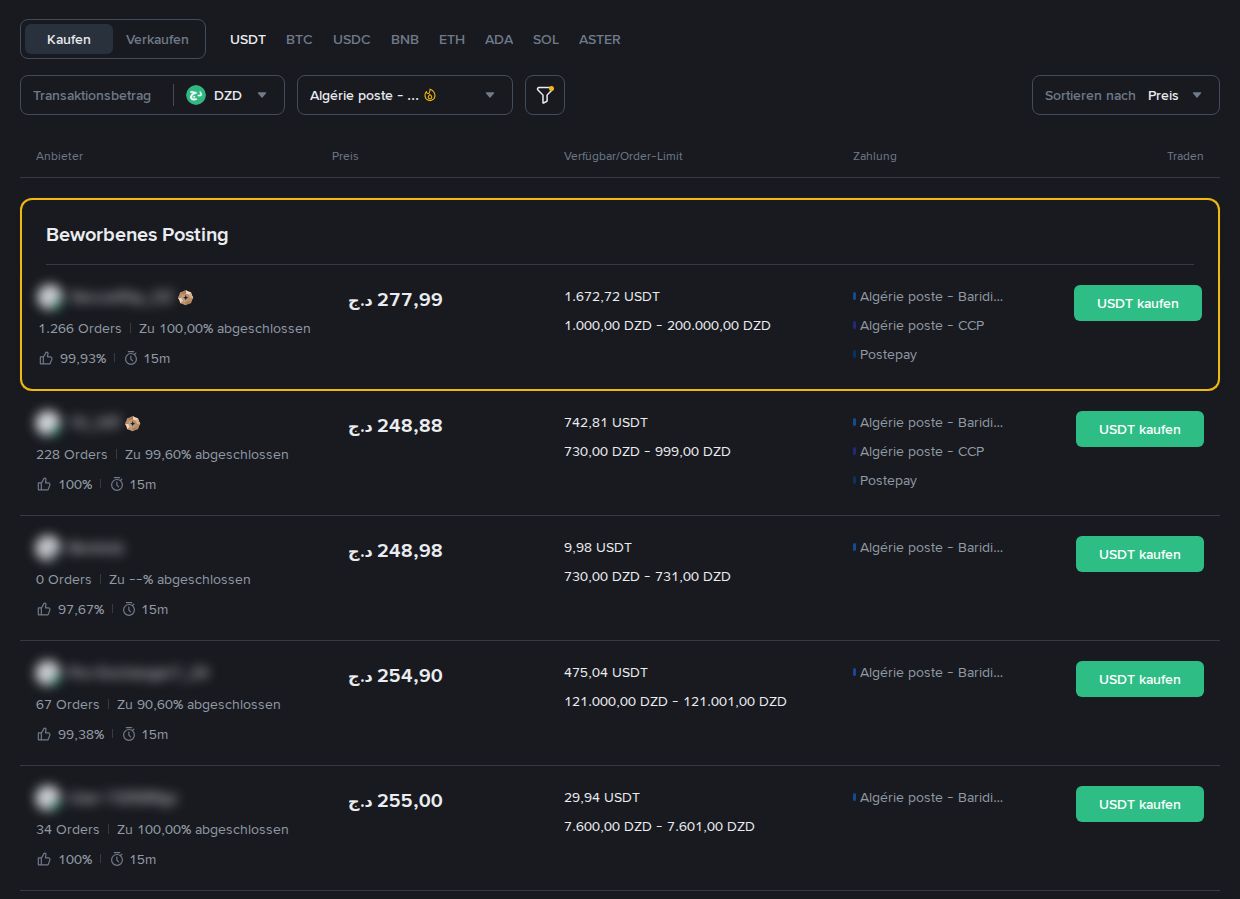Image resolution: width=1240 pixels, height=899 pixels.
Task: Click available amount 29,94 USDT
Action: pyautogui.click(x=602, y=798)
